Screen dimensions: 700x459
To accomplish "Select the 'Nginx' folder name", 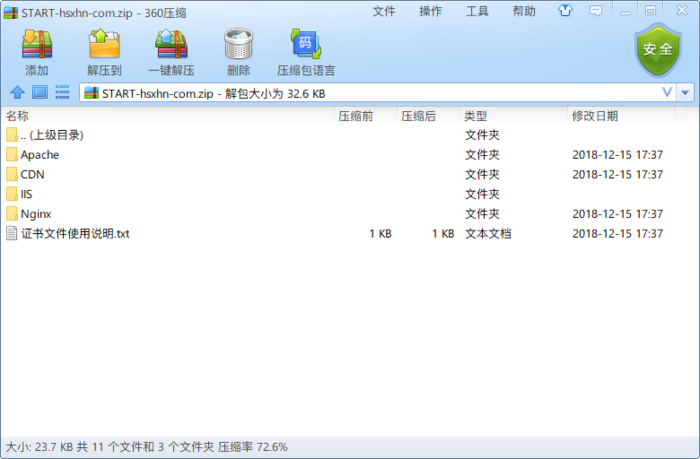I will click(36, 214).
